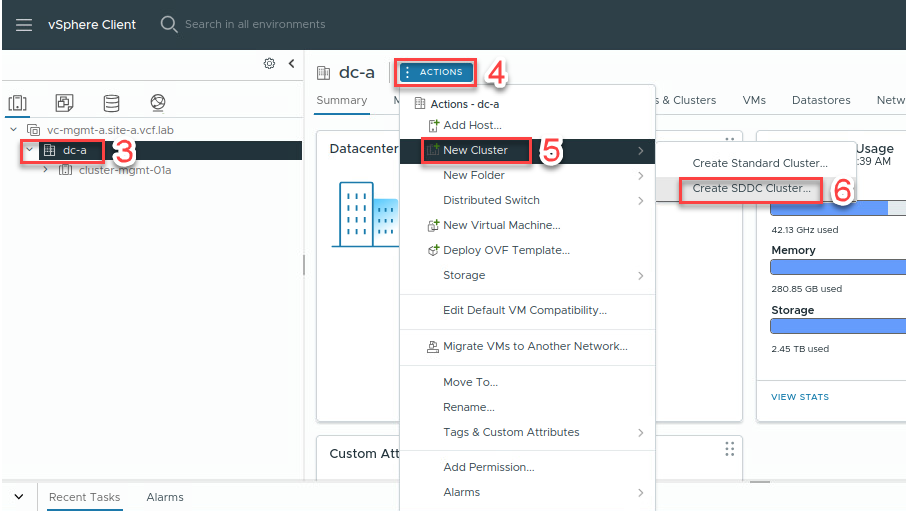Click the datacenter building illustration
The image size is (906, 511).
365,214
